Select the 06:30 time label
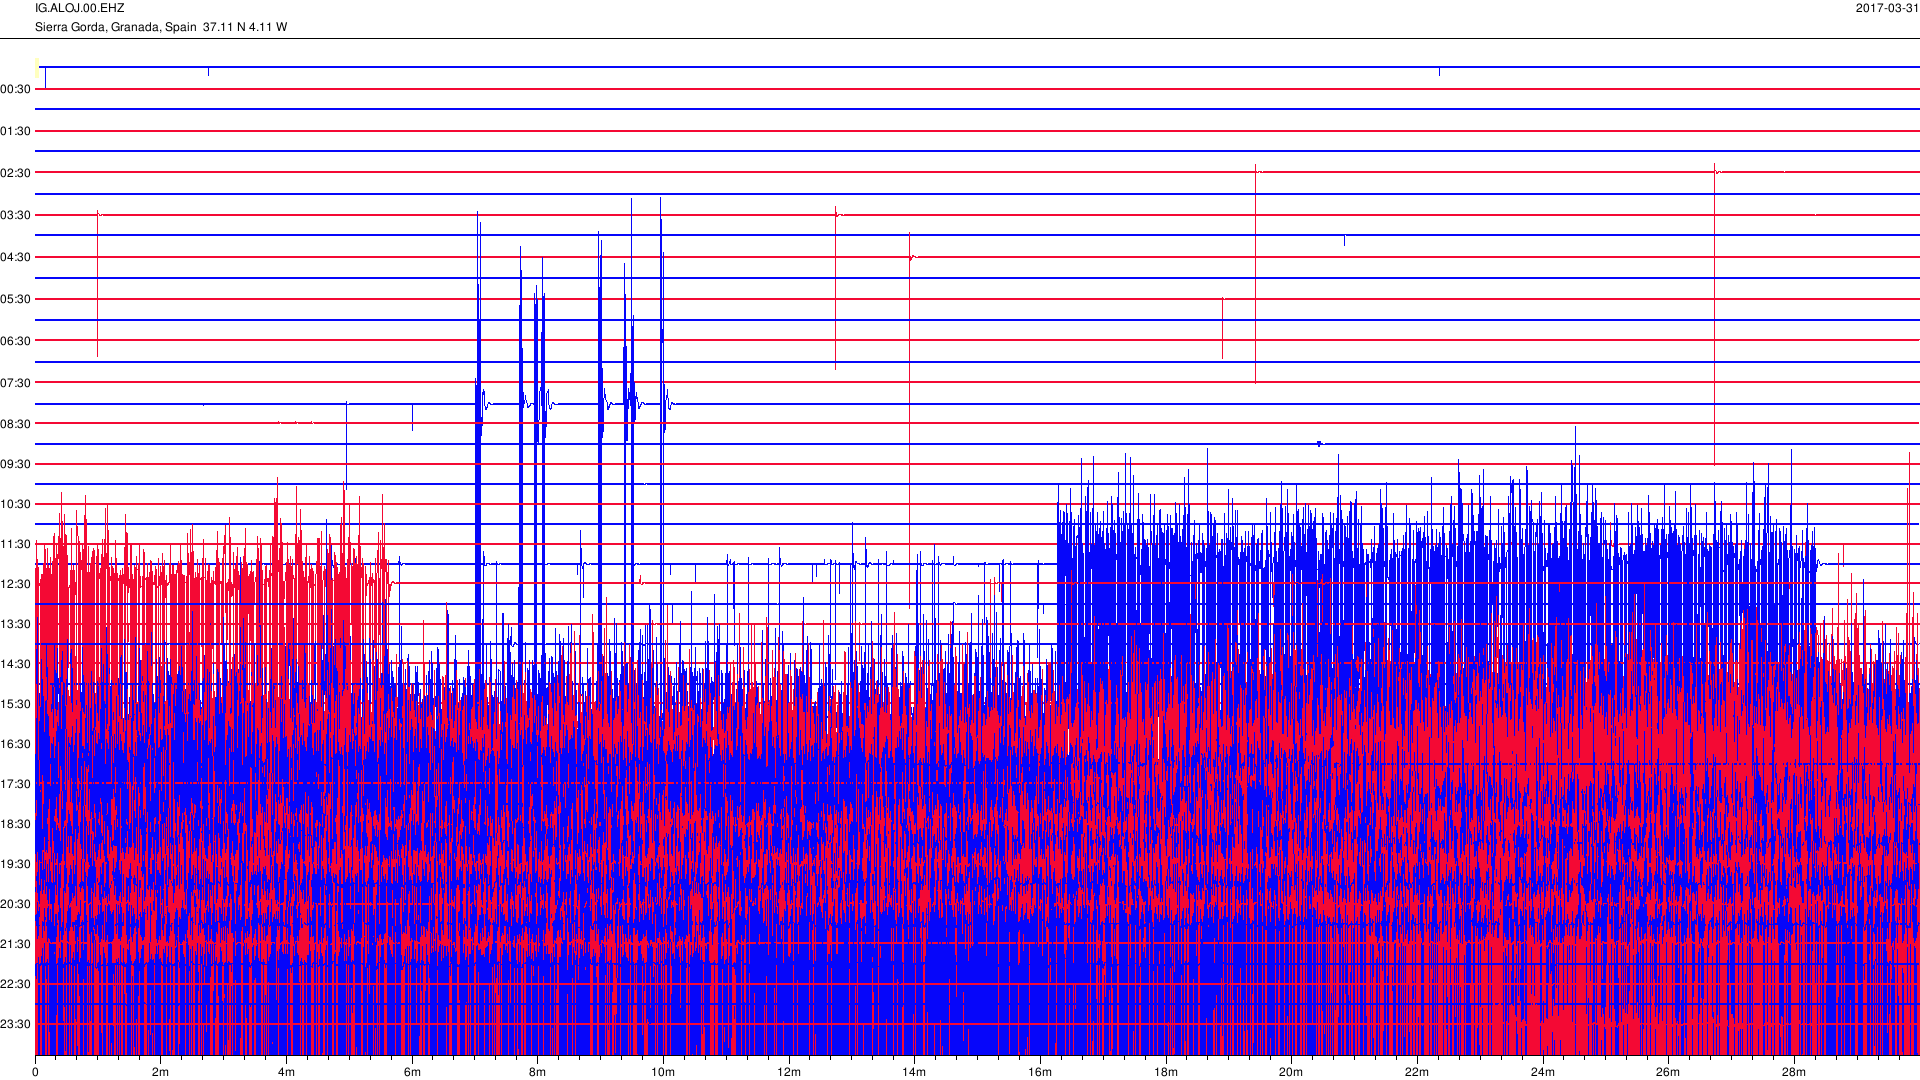Viewport: 1920px width, 1080px height. tap(16, 341)
